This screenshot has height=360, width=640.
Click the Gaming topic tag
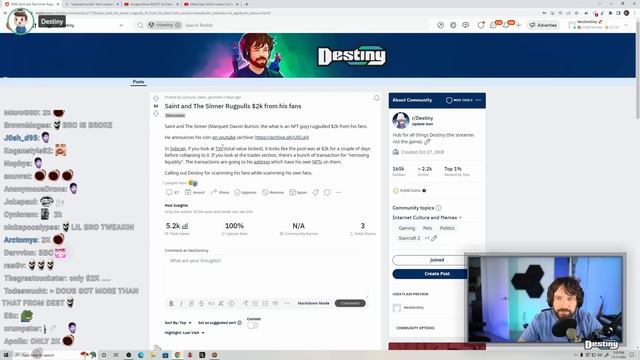(x=407, y=228)
